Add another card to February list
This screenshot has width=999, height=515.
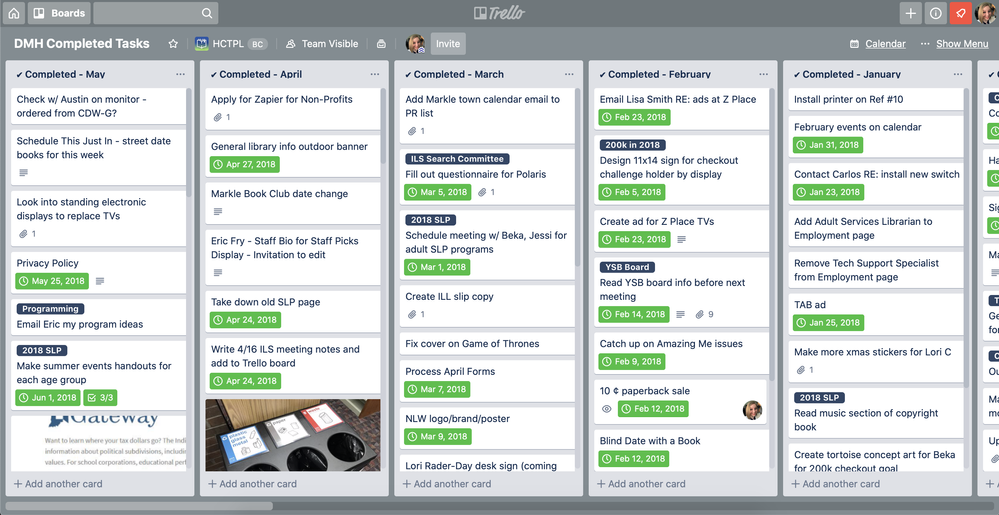(641, 484)
